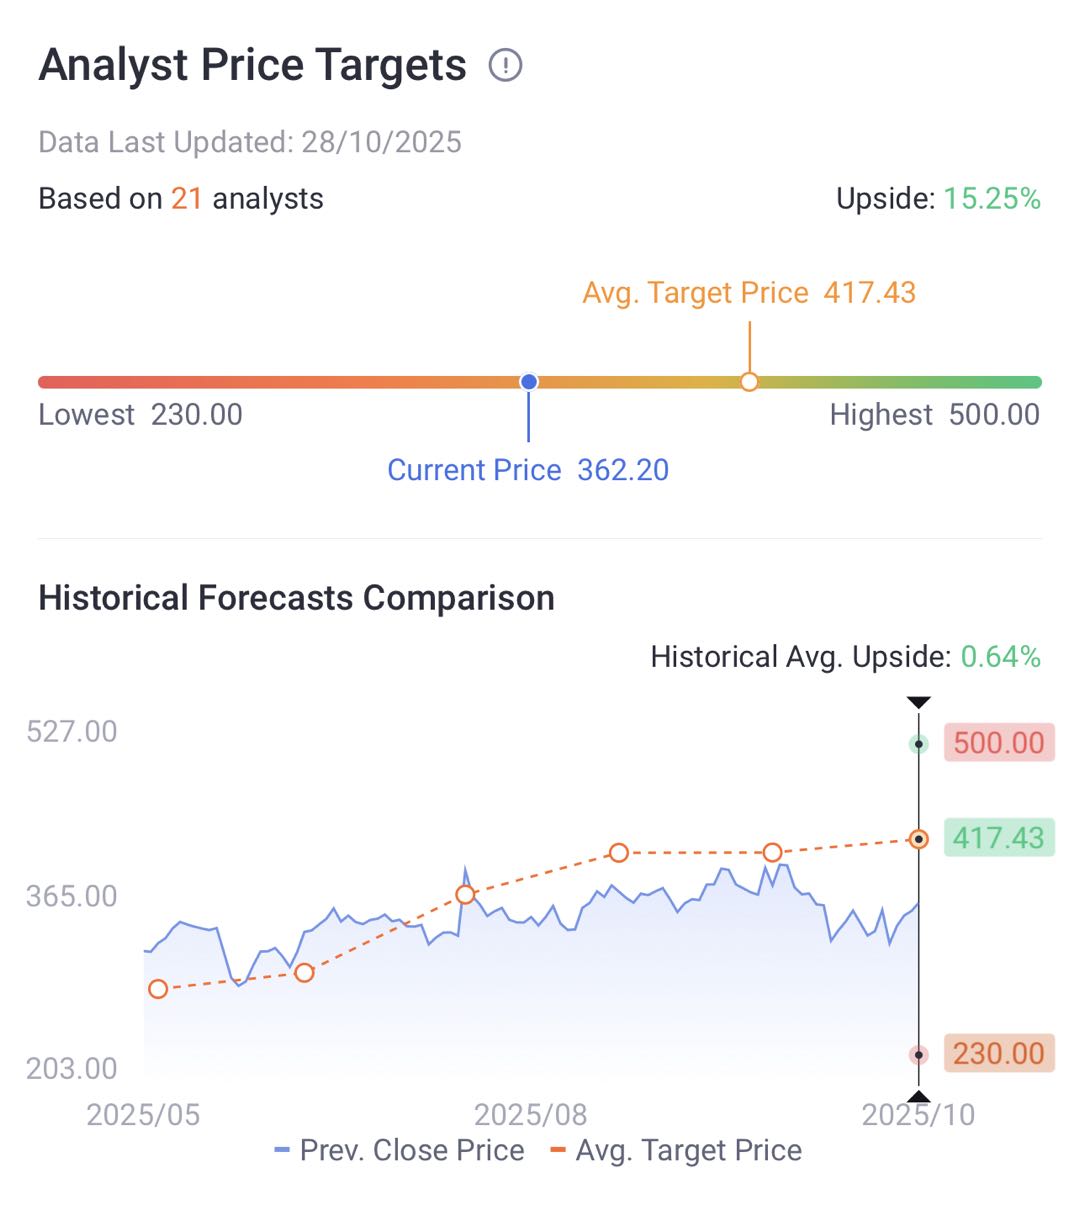The image size is (1080, 1216).
Task: Click the info icon beside Analyst Price Targets
Action: pos(505,66)
